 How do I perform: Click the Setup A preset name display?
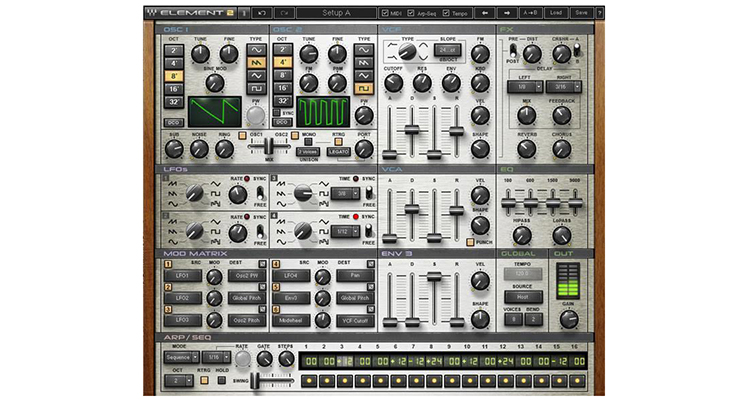click(336, 13)
